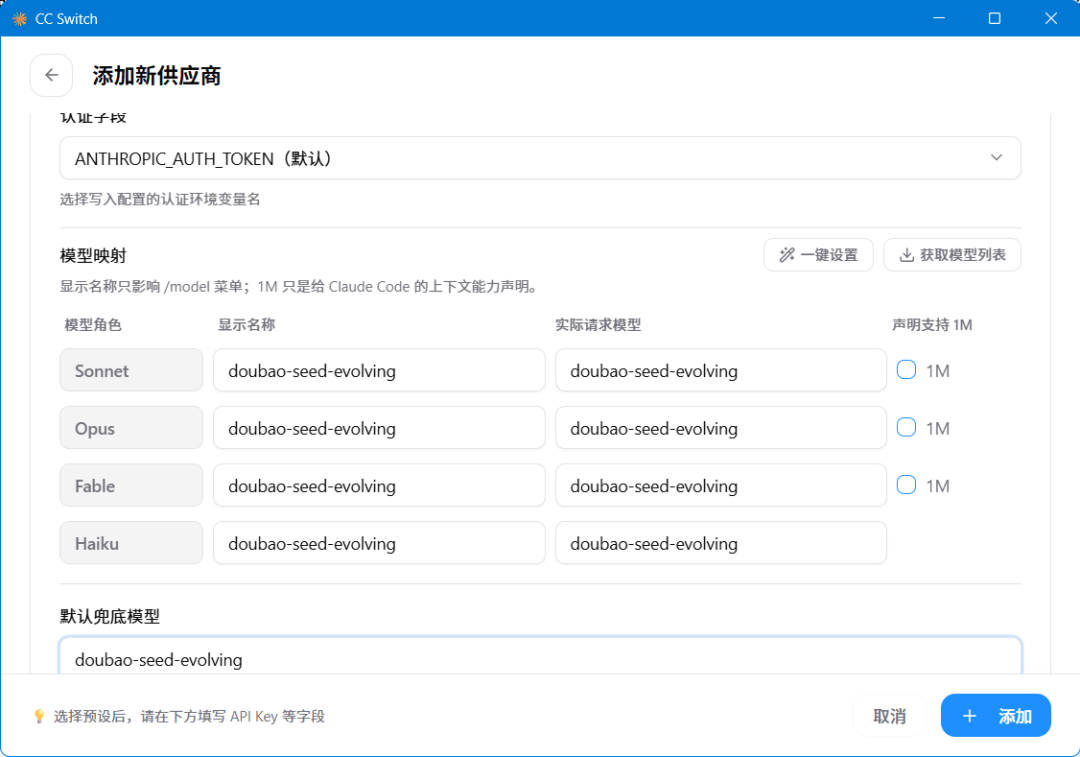The height and width of the screenshot is (757, 1080).
Task: Click the Haiku actual request model field
Action: pos(720,543)
